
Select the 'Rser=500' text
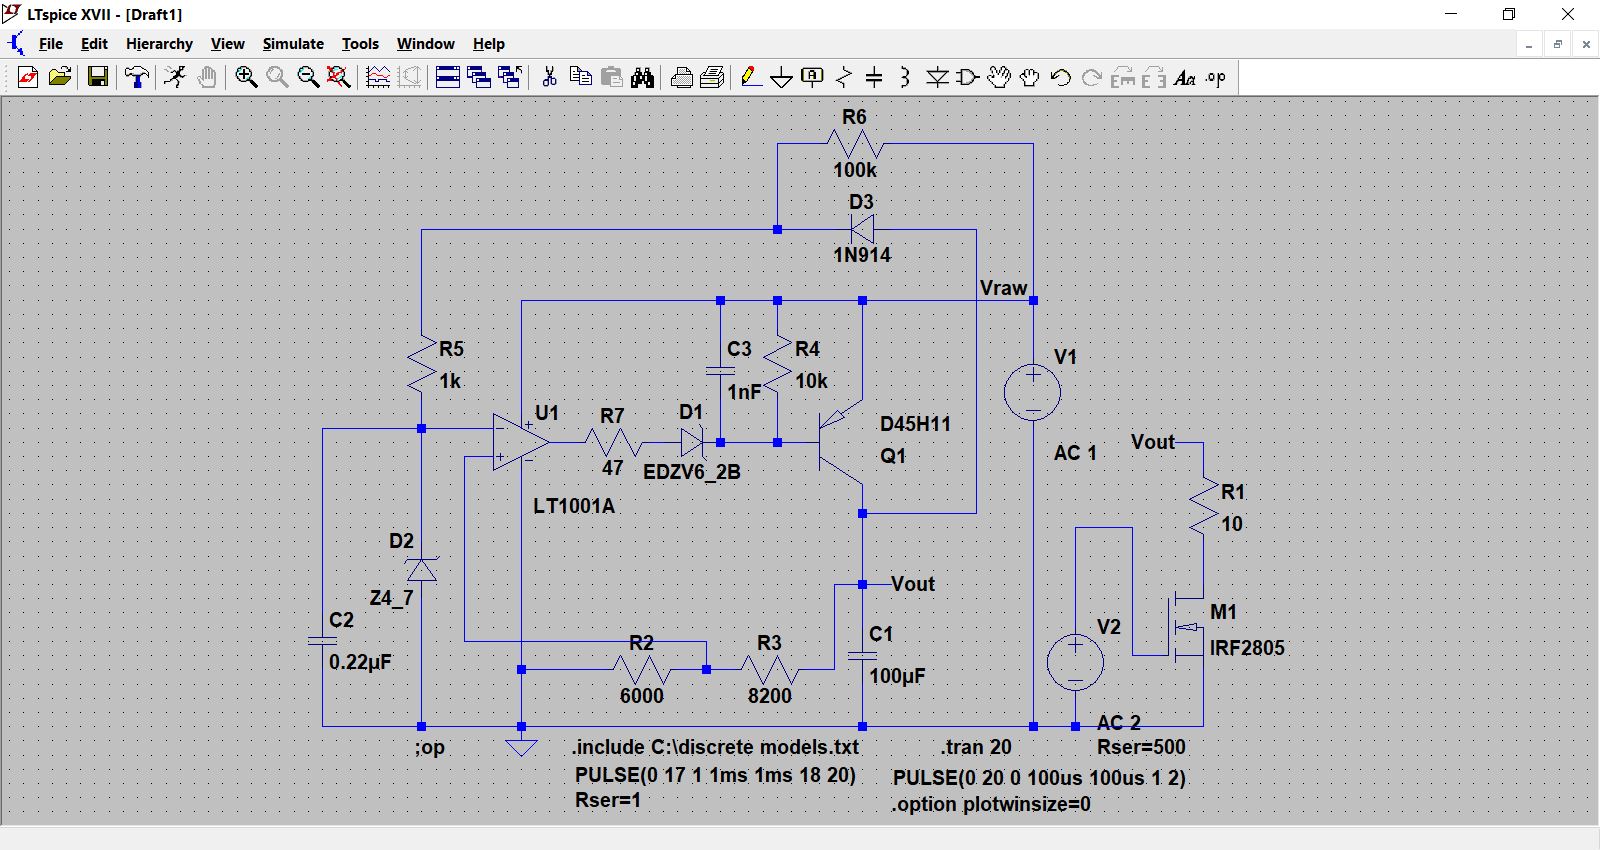(x=1141, y=747)
